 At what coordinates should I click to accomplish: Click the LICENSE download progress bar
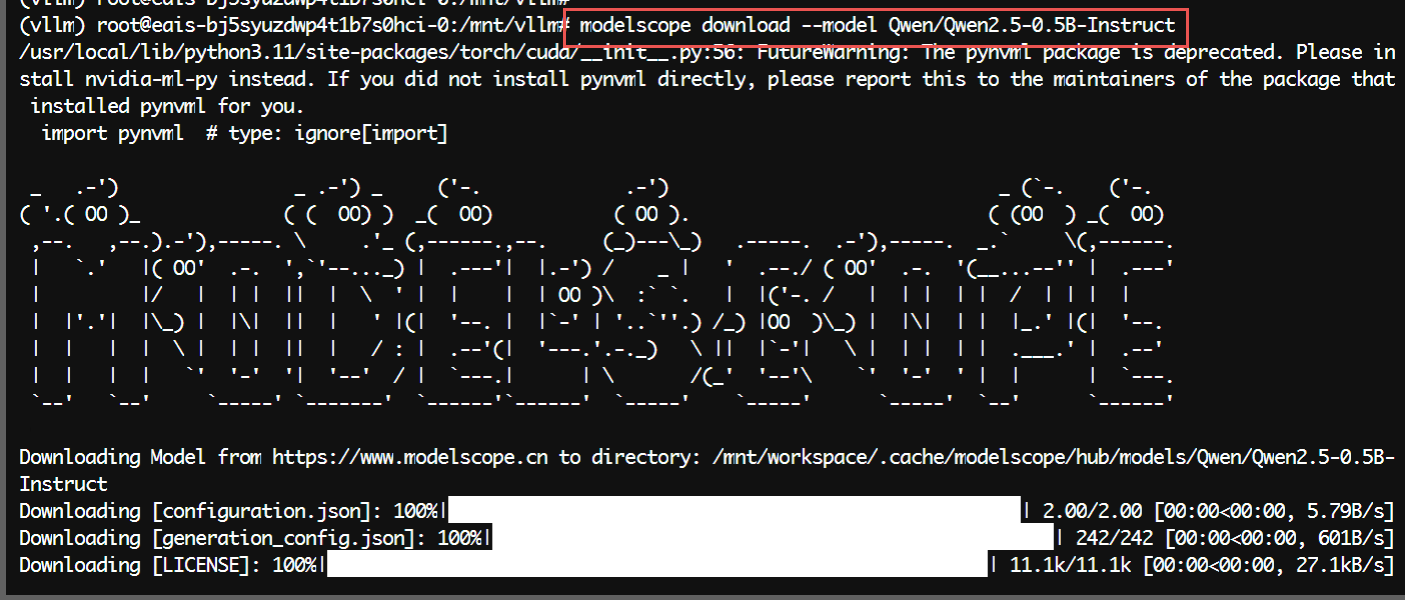[657, 565]
